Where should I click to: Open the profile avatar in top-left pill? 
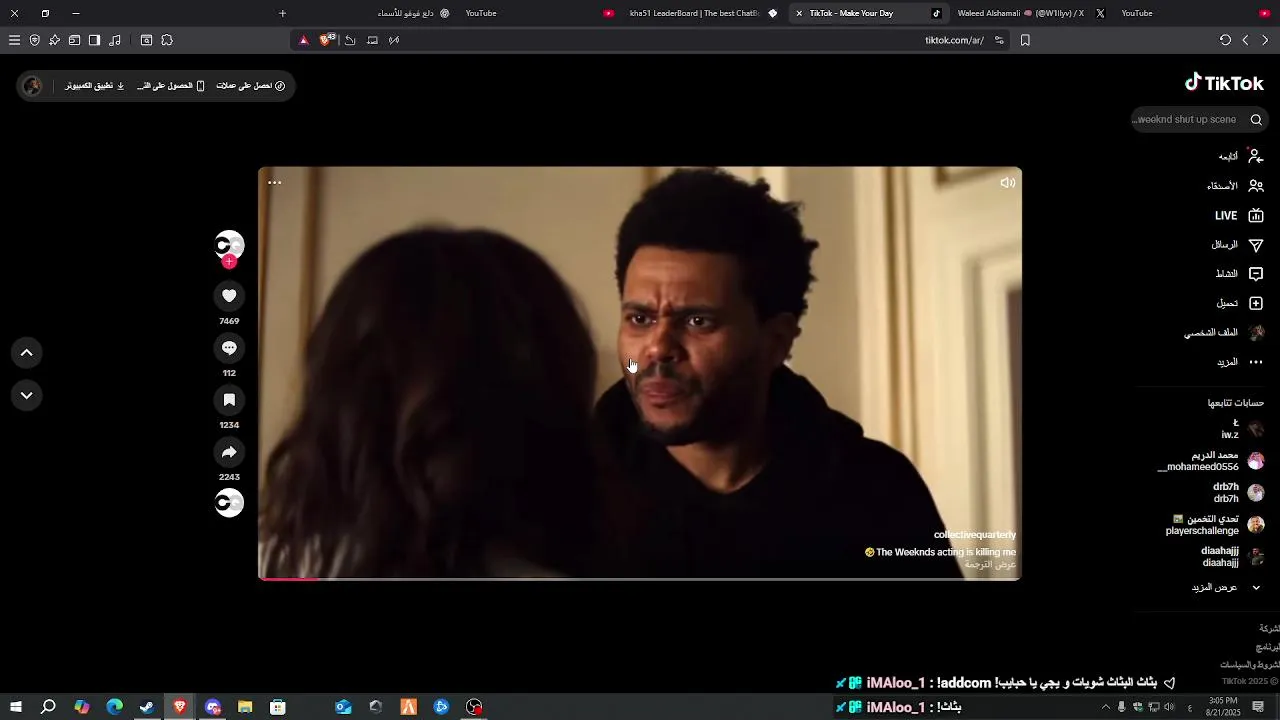tap(32, 86)
